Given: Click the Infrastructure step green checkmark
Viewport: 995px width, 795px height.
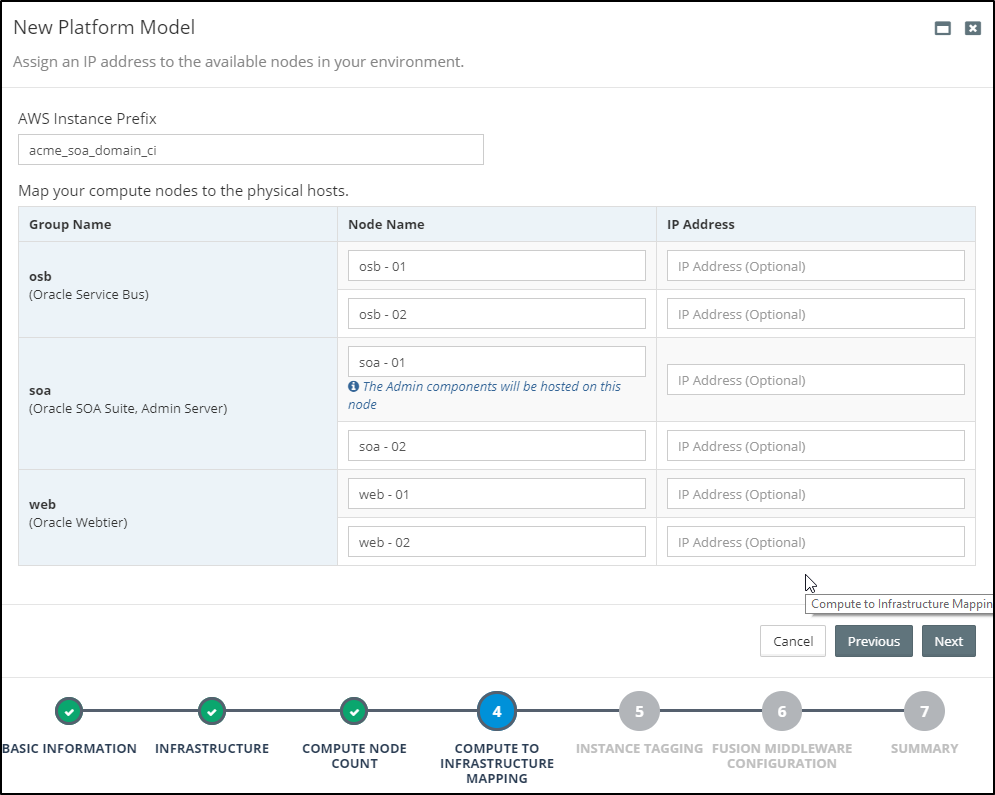Looking at the screenshot, I should pos(212,711).
